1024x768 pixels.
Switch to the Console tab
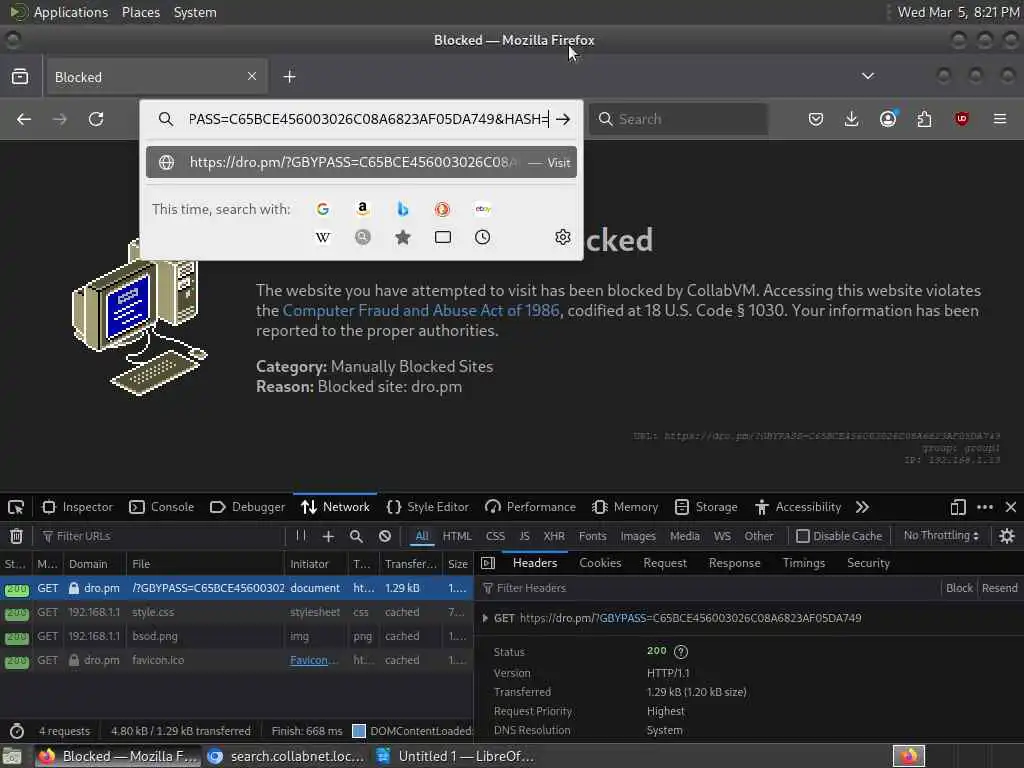(x=162, y=507)
